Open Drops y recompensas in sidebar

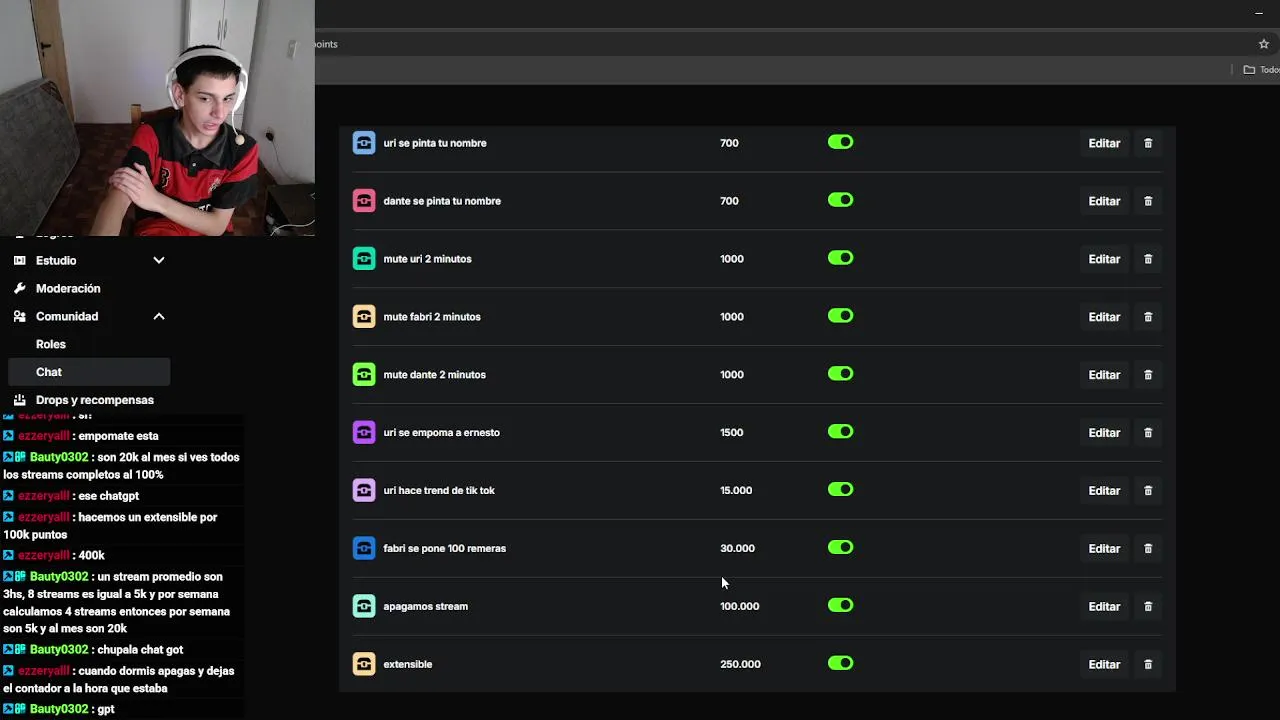click(94, 400)
